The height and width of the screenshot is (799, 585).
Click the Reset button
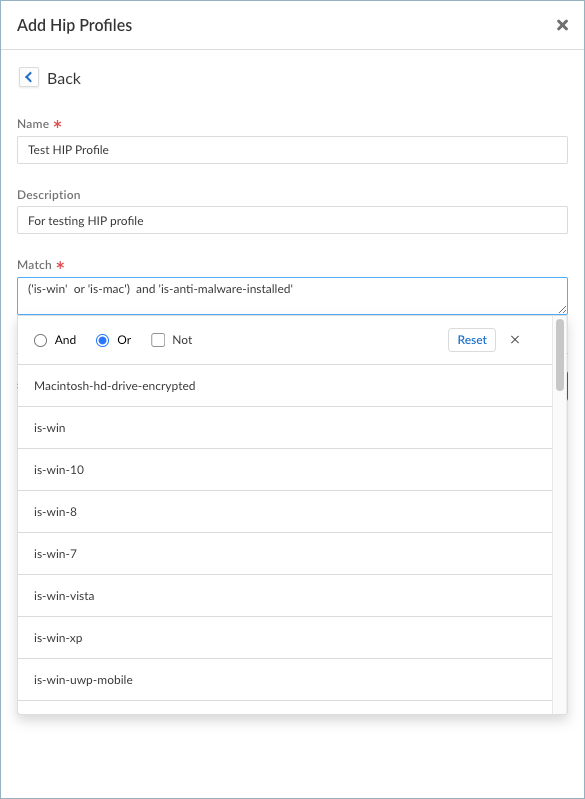472,340
